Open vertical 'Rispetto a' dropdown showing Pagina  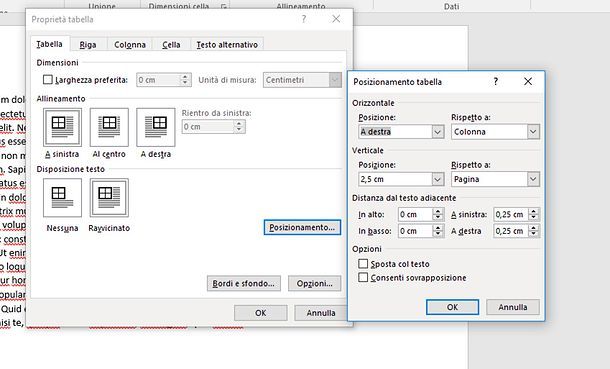point(533,179)
